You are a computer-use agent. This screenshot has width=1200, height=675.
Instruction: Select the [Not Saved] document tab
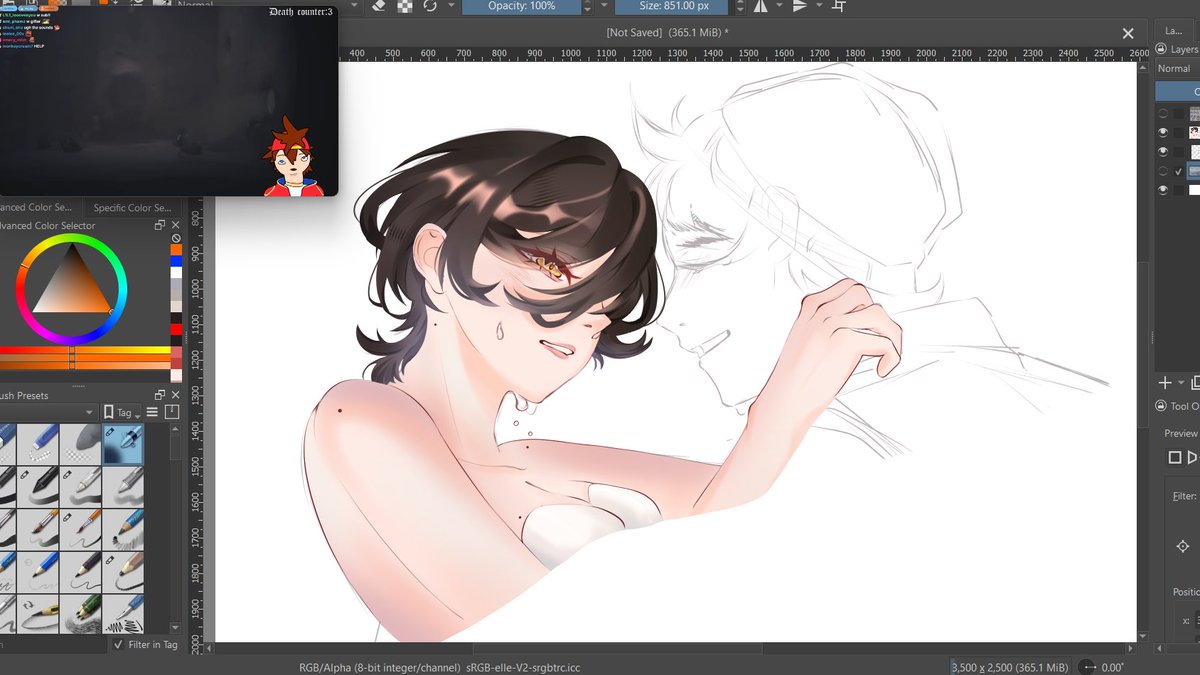[667, 32]
